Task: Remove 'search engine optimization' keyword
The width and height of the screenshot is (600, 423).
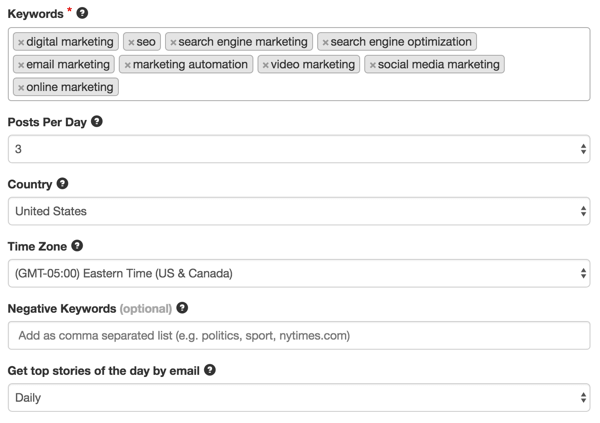Action: 325,42
